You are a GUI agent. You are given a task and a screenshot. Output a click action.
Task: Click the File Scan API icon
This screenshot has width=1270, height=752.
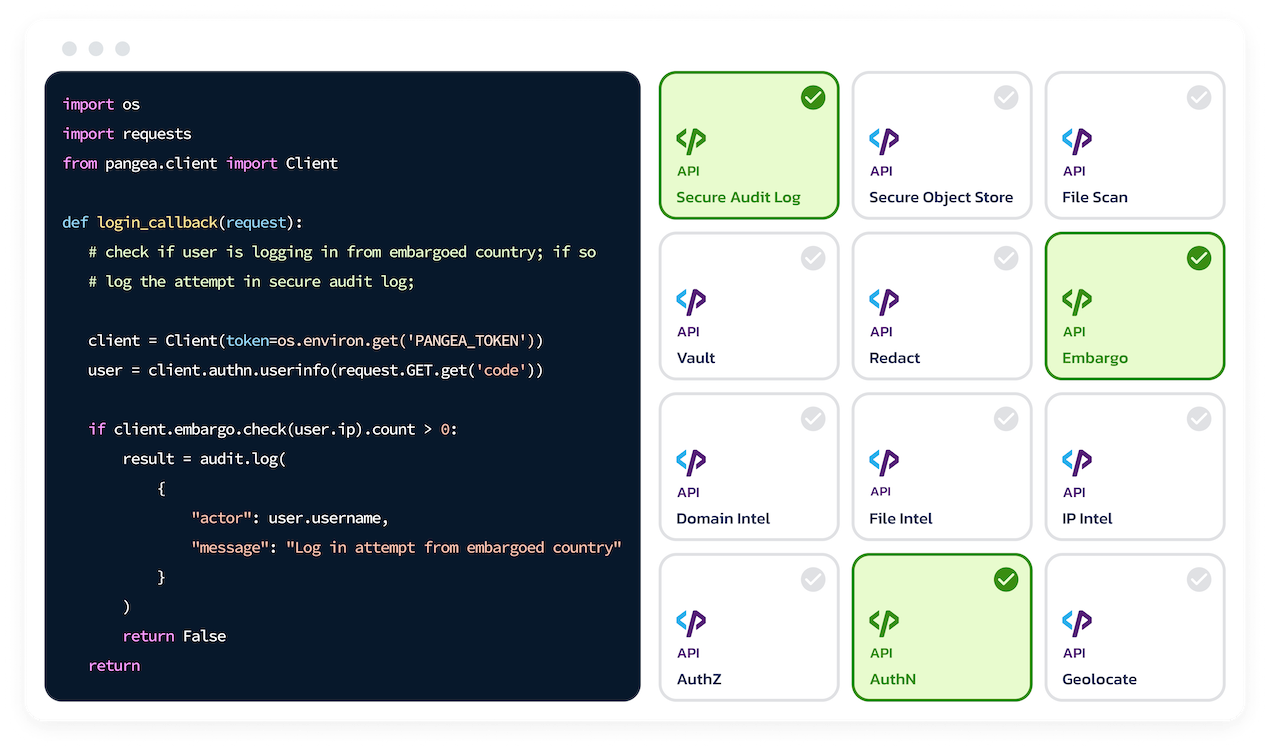[x=1077, y=141]
